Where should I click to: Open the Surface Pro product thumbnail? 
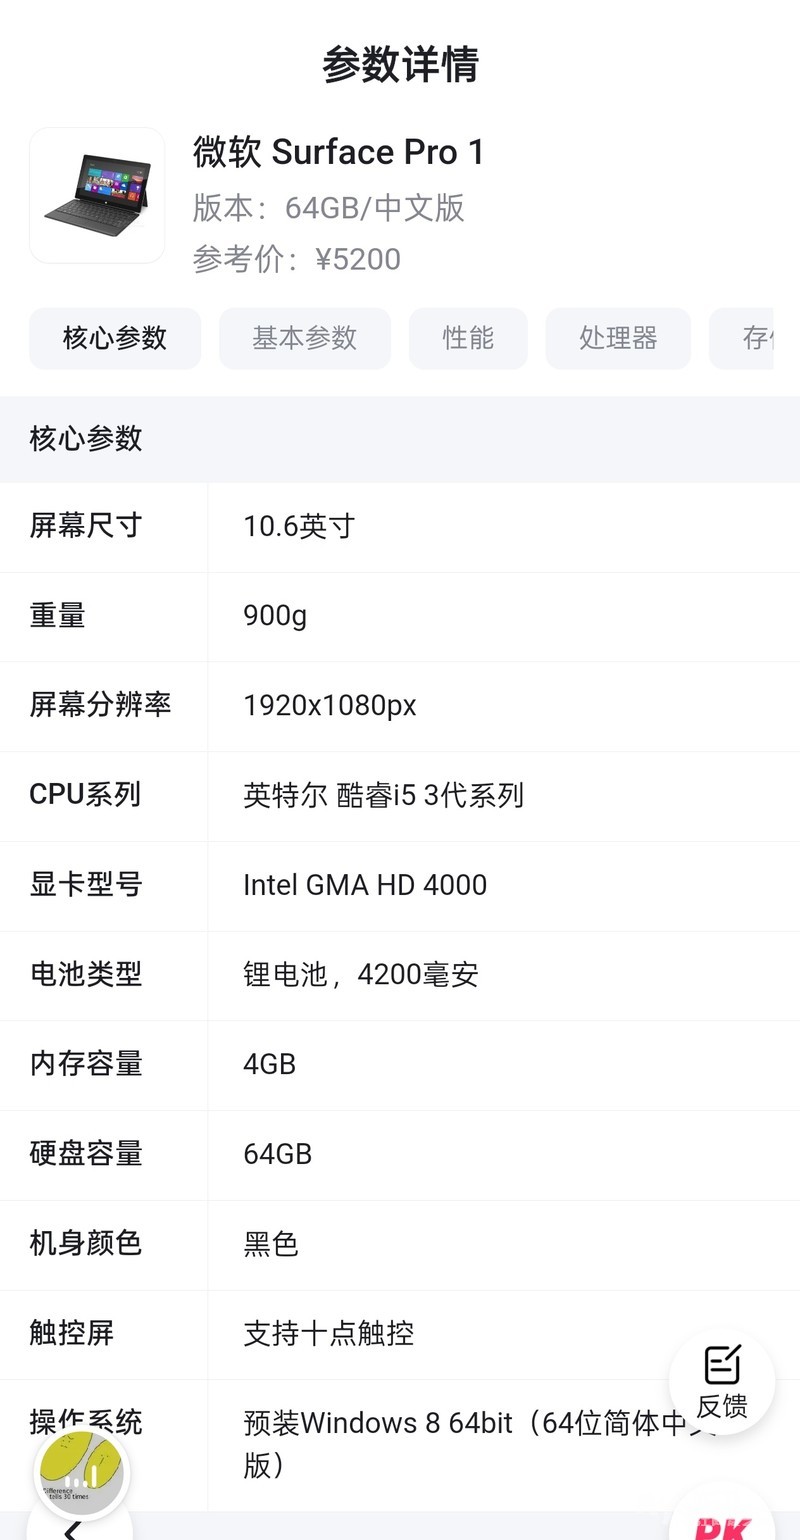tap(97, 195)
